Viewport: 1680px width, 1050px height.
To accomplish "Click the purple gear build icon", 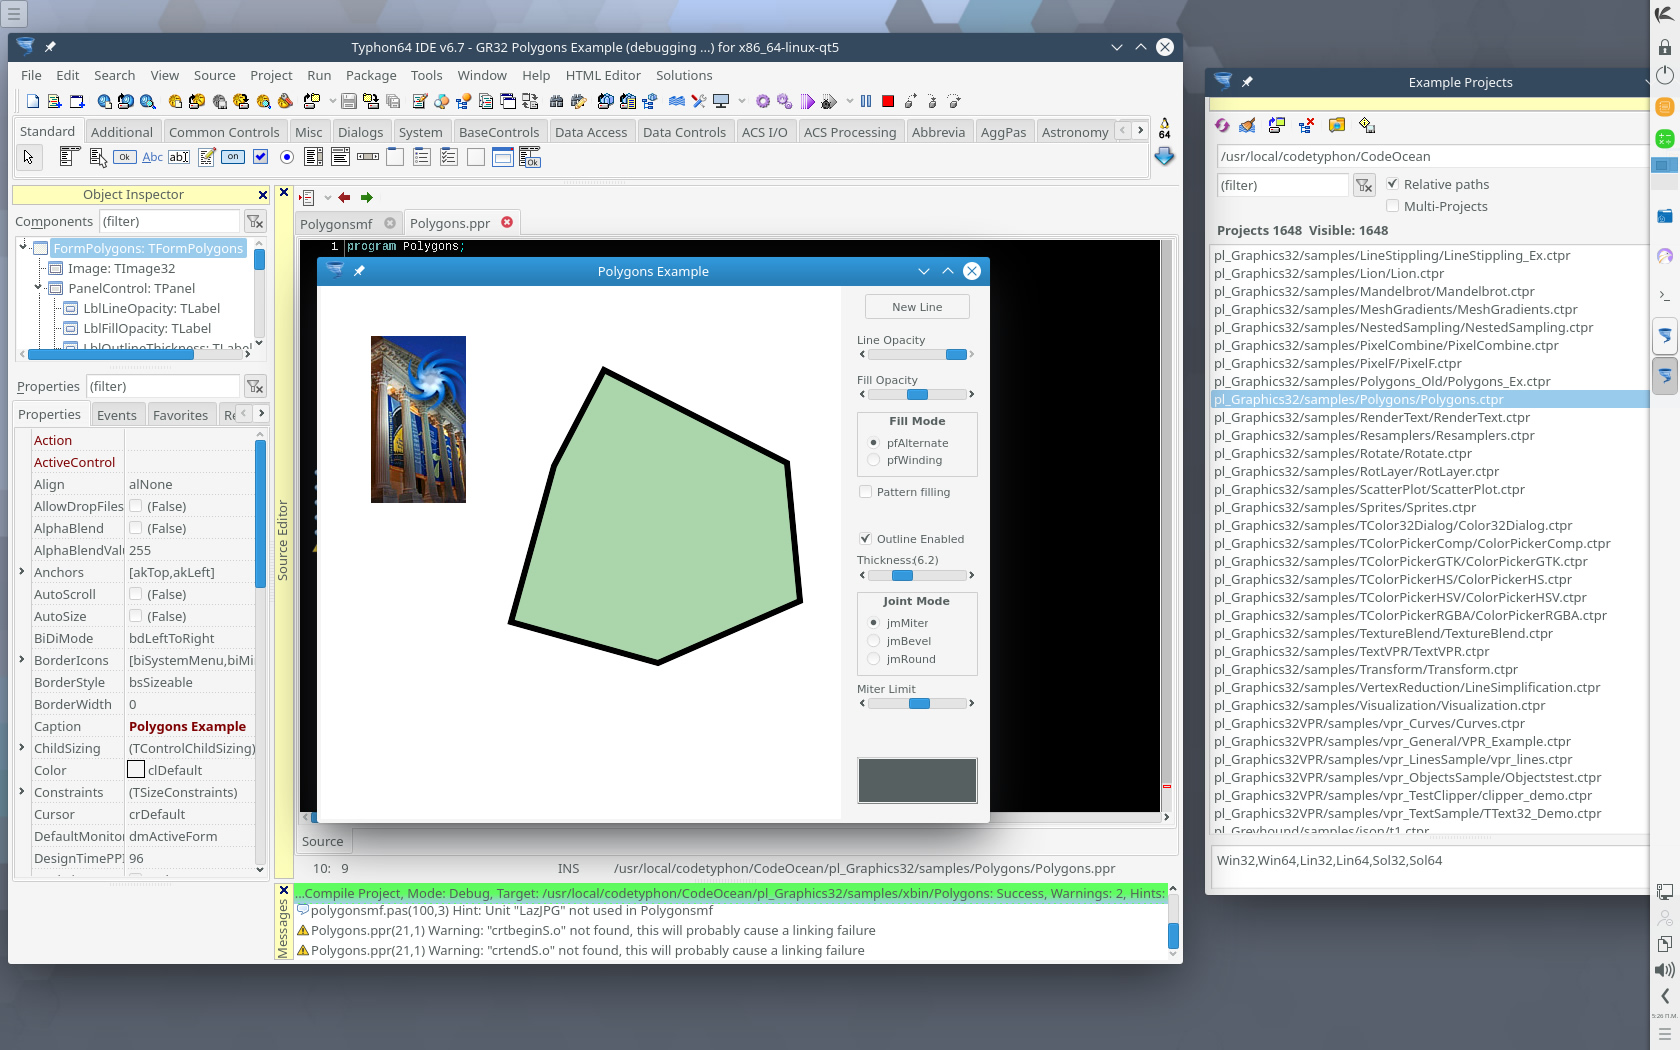I will point(763,101).
